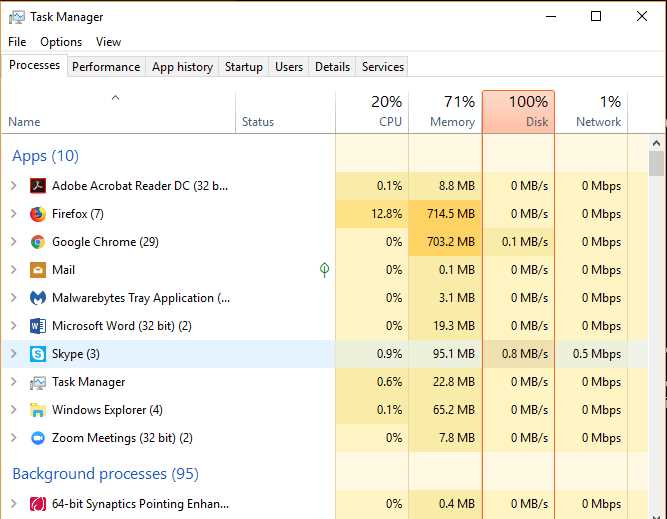Screen dimensions: 667x519
Task: Click the vertical scrollbar thumb
Action: 656,163
